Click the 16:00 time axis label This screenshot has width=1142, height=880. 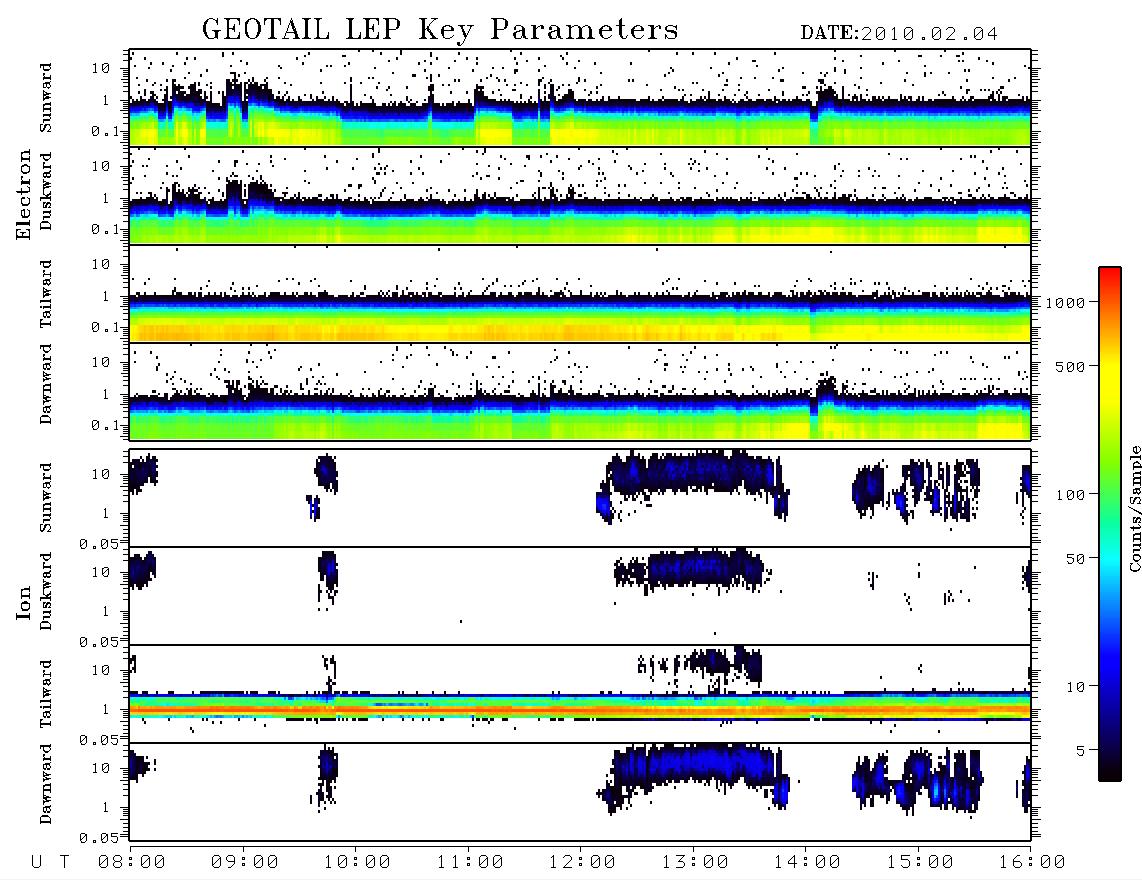(x=1032, y=863)
